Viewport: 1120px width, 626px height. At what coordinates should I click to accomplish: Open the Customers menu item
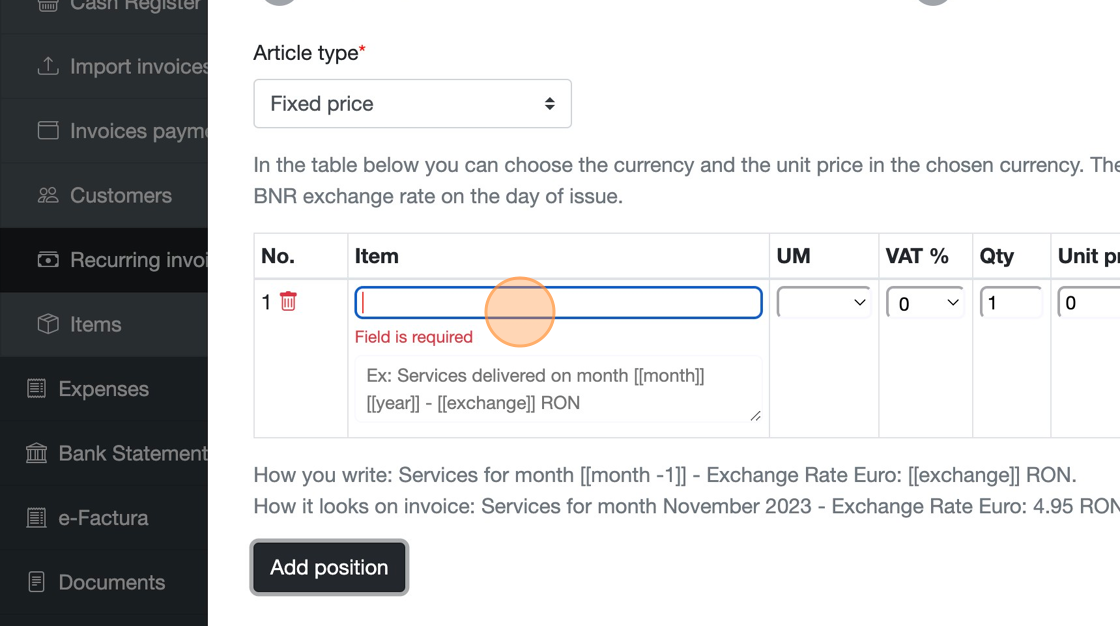point(120,195)
